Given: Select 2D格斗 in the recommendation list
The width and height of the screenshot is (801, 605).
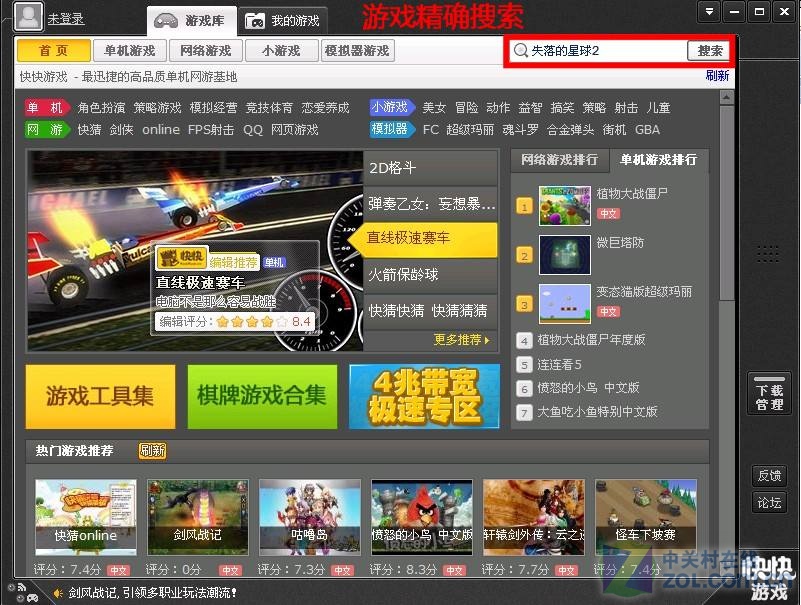Looking at the screenshot, I should 431,168.
